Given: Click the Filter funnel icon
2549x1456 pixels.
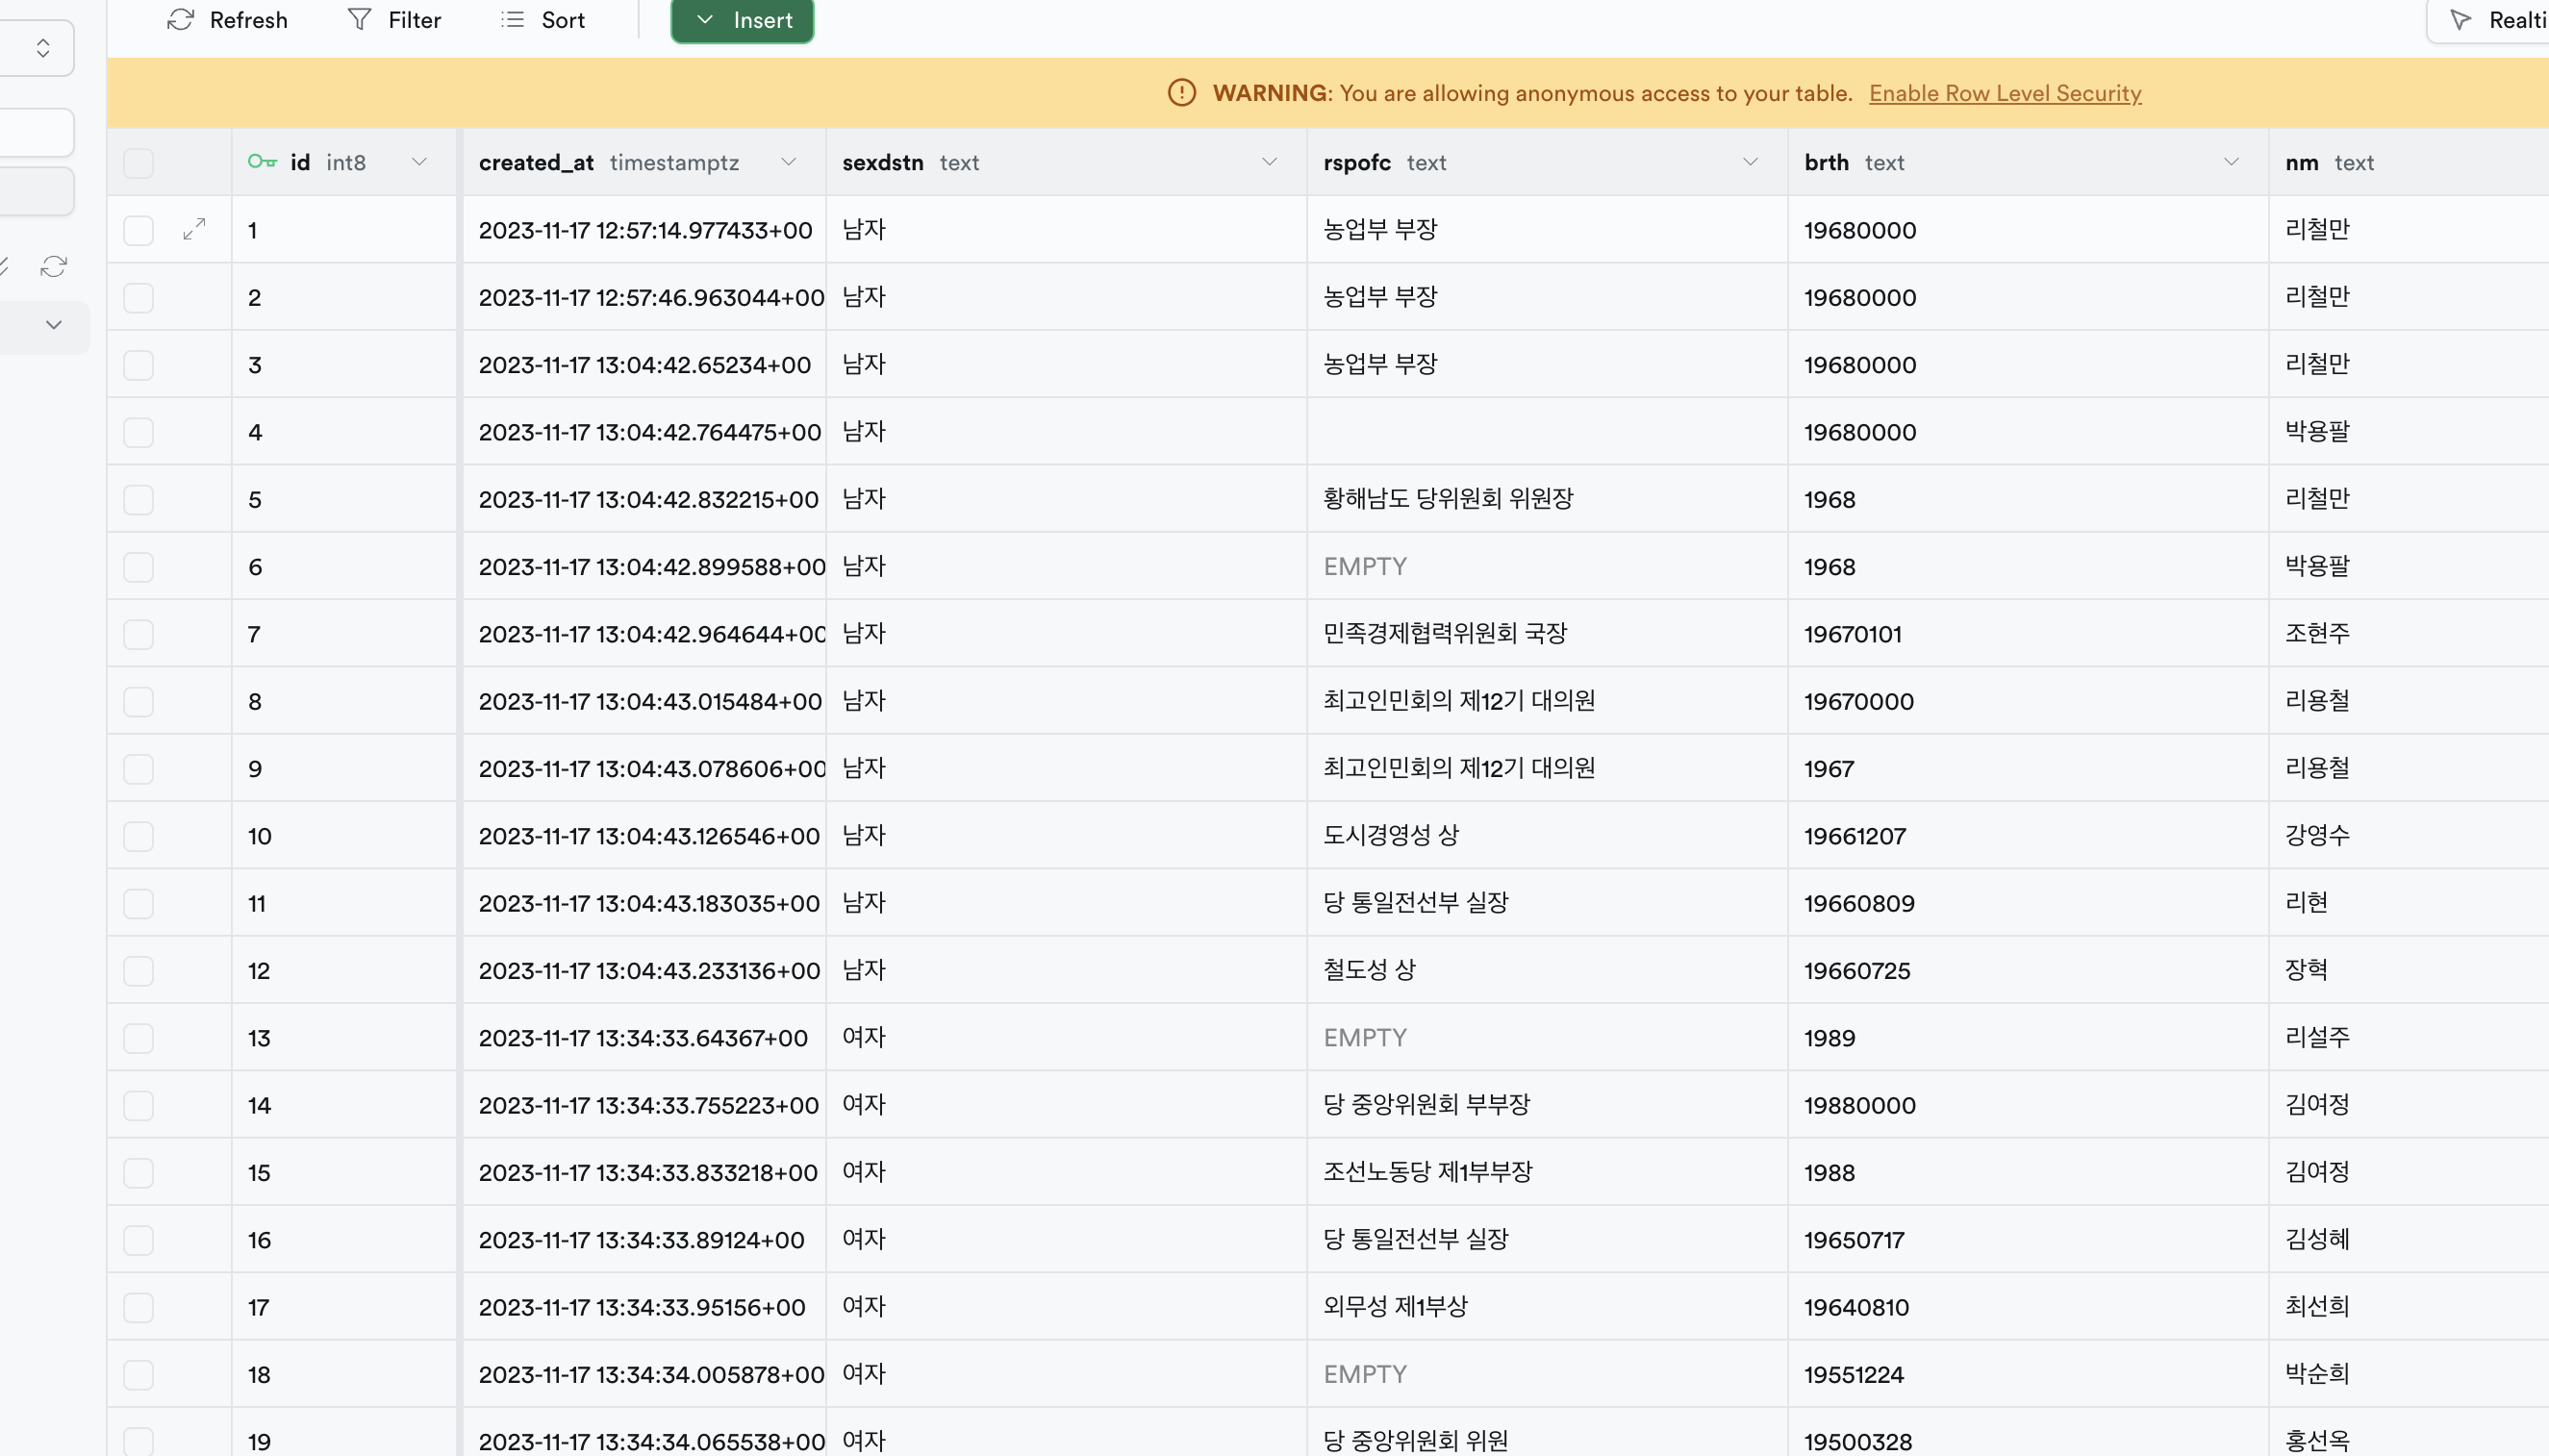Looking at the screenshot, I should (359, 20).
